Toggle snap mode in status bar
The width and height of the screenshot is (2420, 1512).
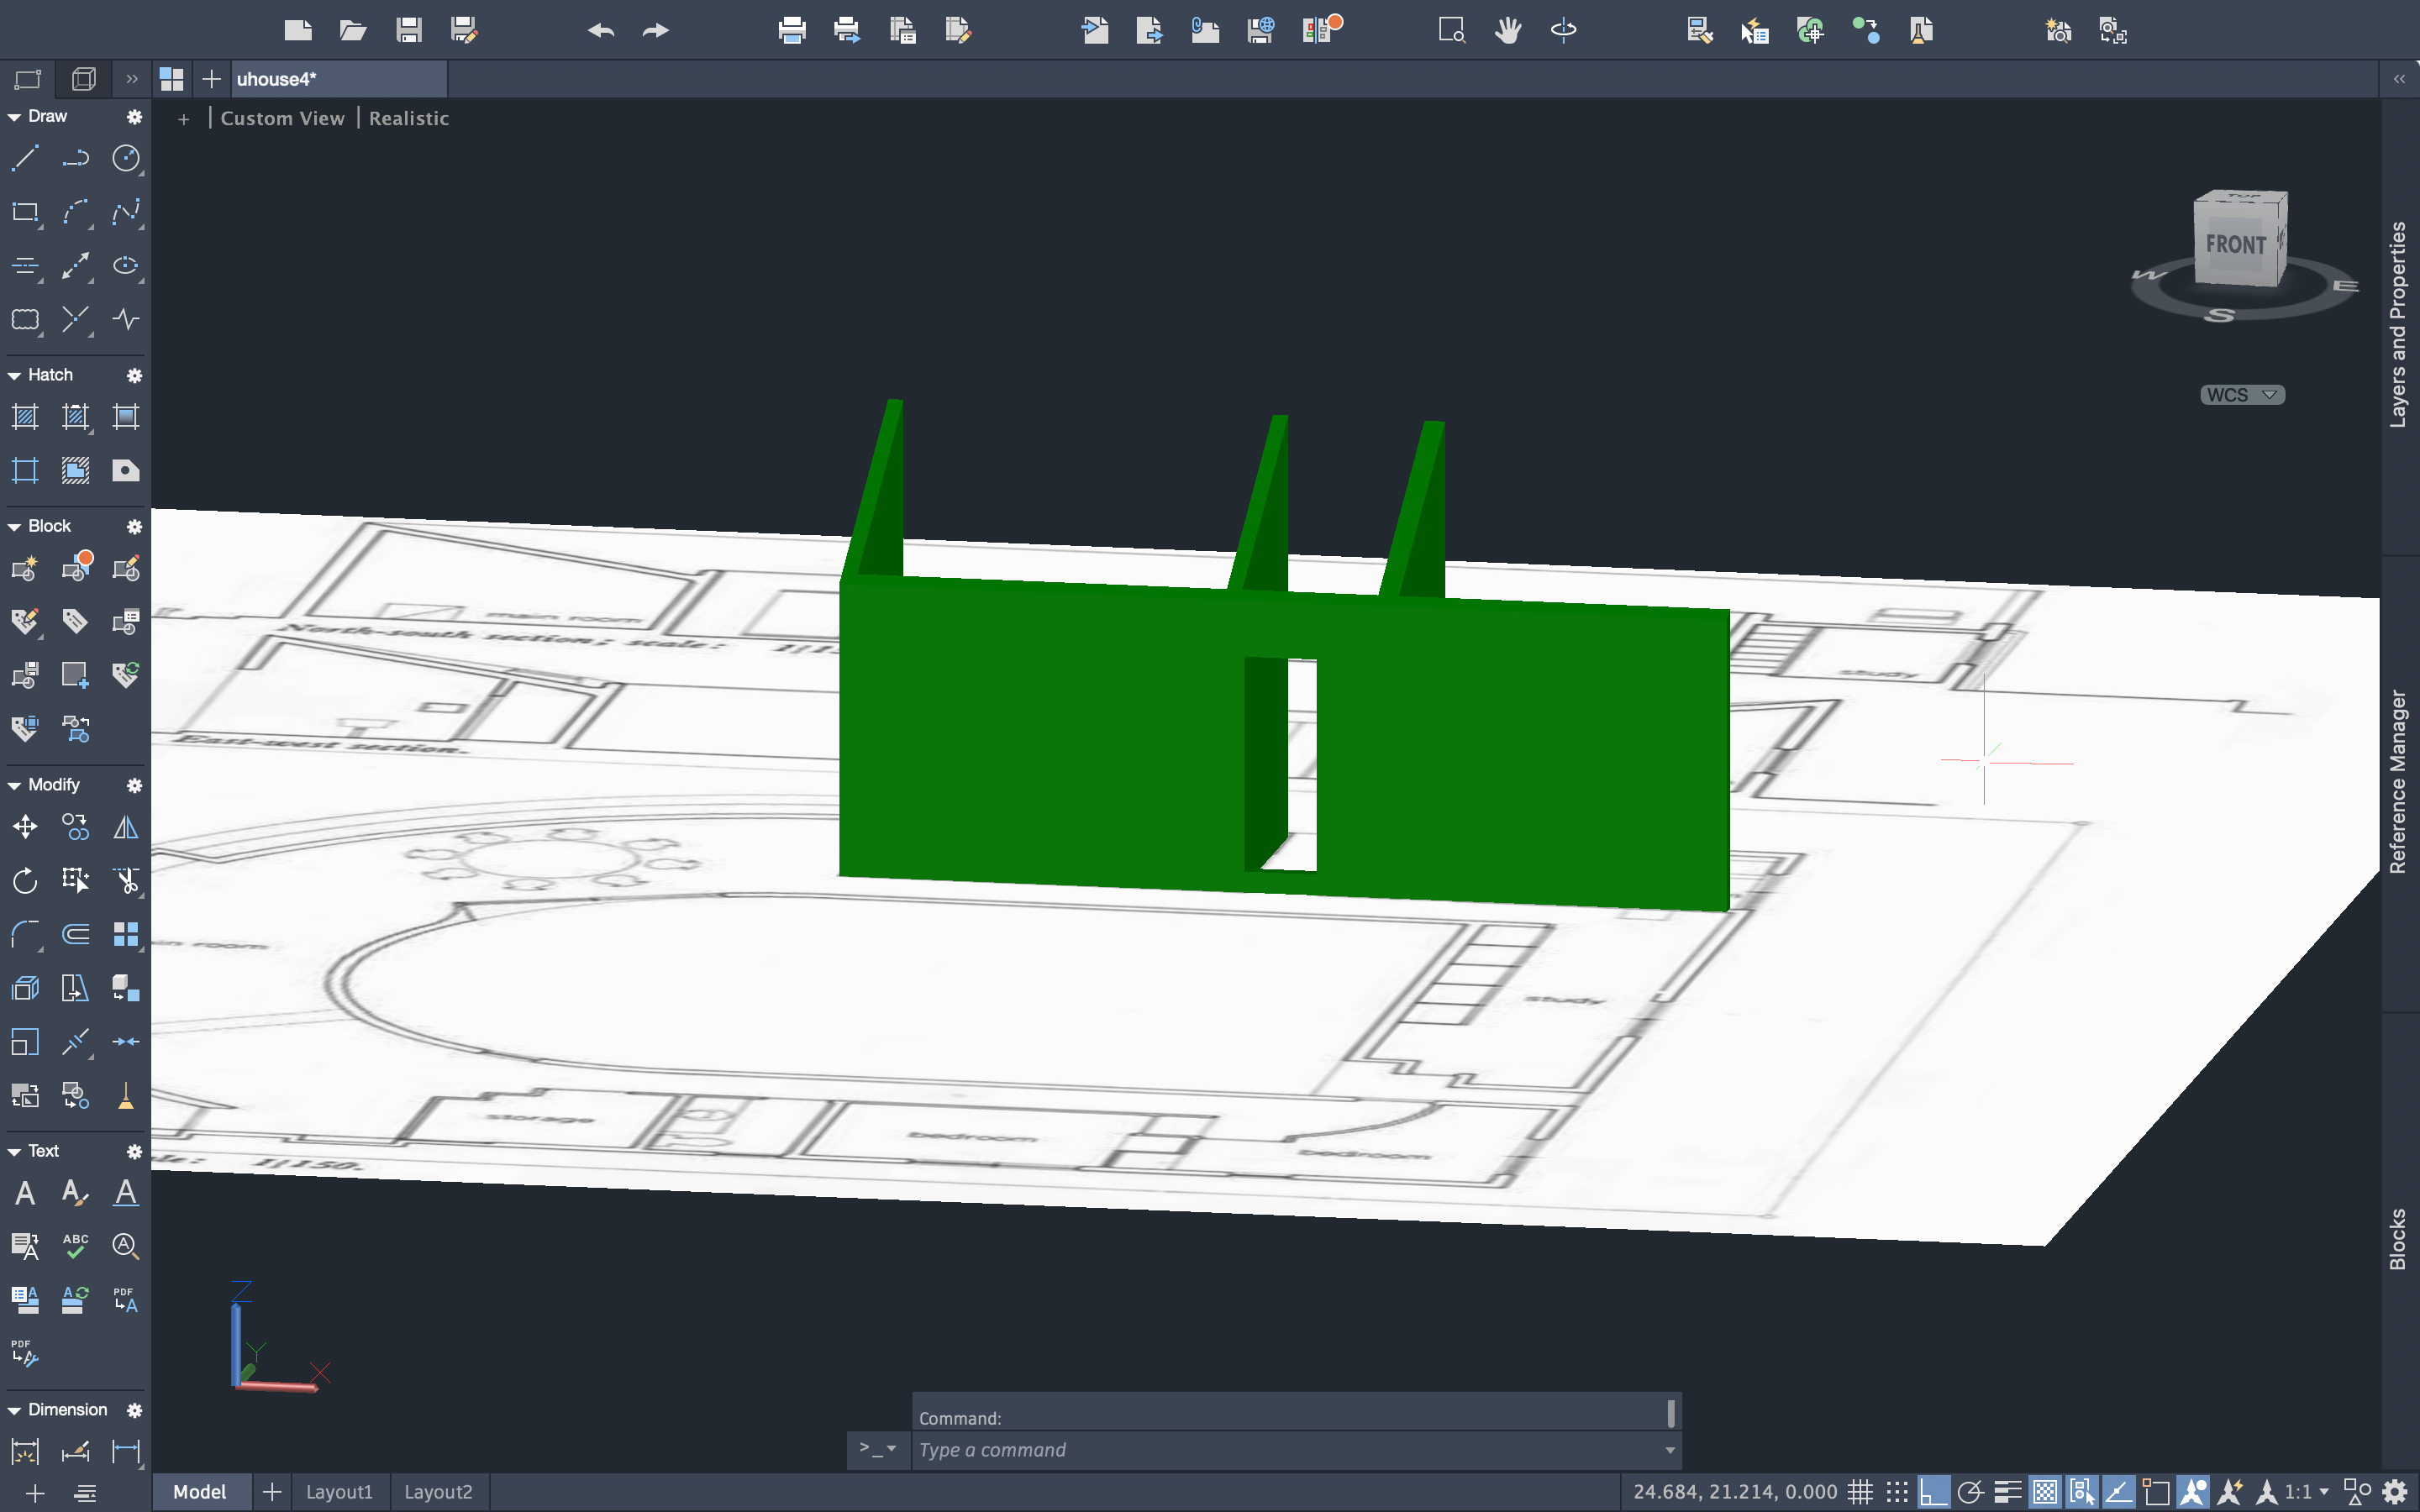pyautogui.click(x=1897, y=1492)
